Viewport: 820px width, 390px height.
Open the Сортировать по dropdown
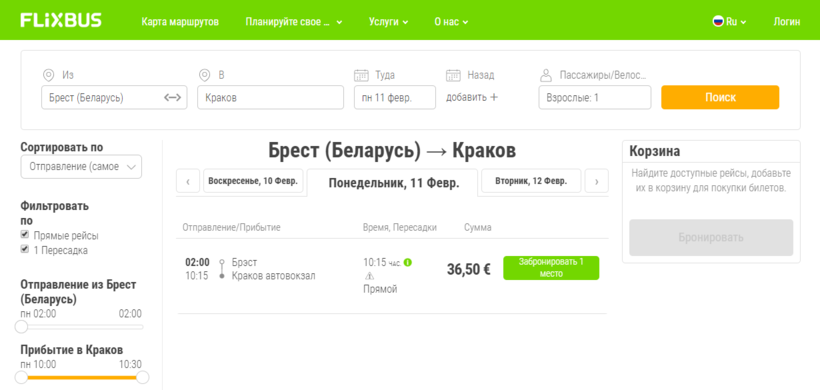point(81,167)
